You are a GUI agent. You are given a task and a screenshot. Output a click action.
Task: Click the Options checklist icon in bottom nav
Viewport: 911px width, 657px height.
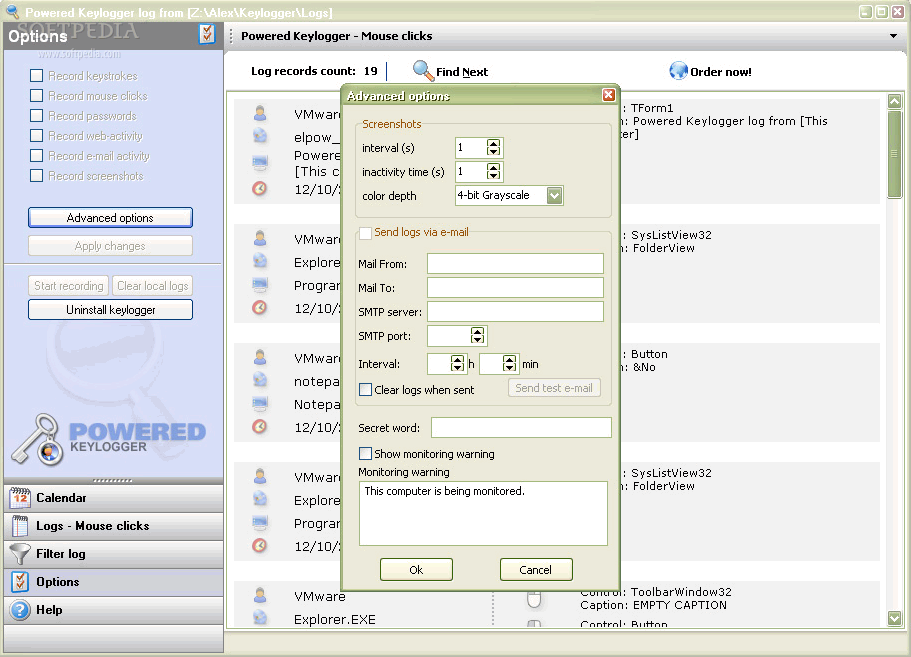(20, 581)
